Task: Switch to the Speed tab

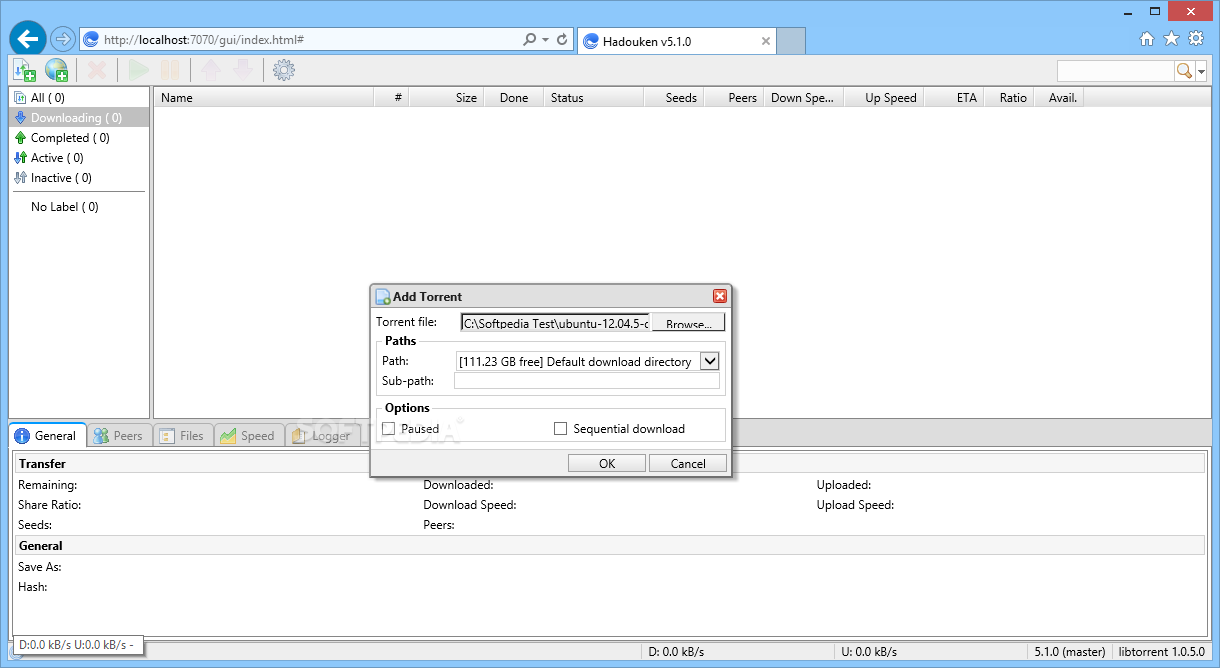Action: [x=247, y=435]
